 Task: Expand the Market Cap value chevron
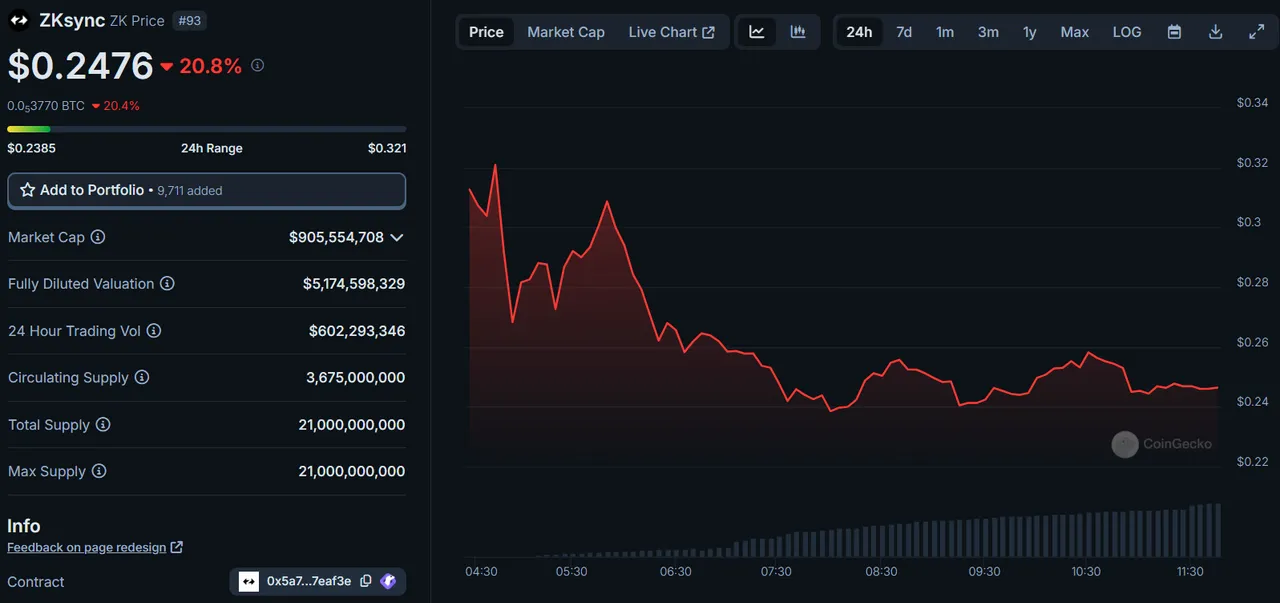397,238
